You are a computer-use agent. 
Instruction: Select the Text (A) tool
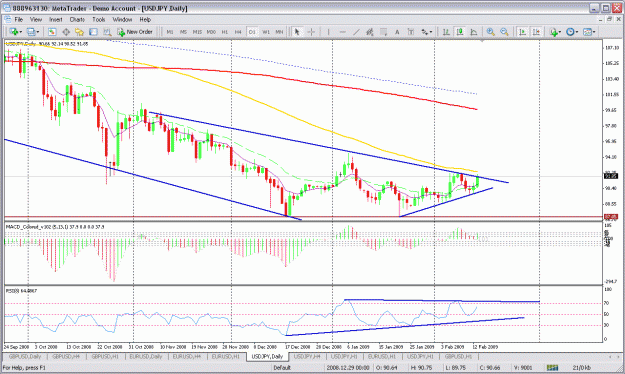tap(397, 32)
